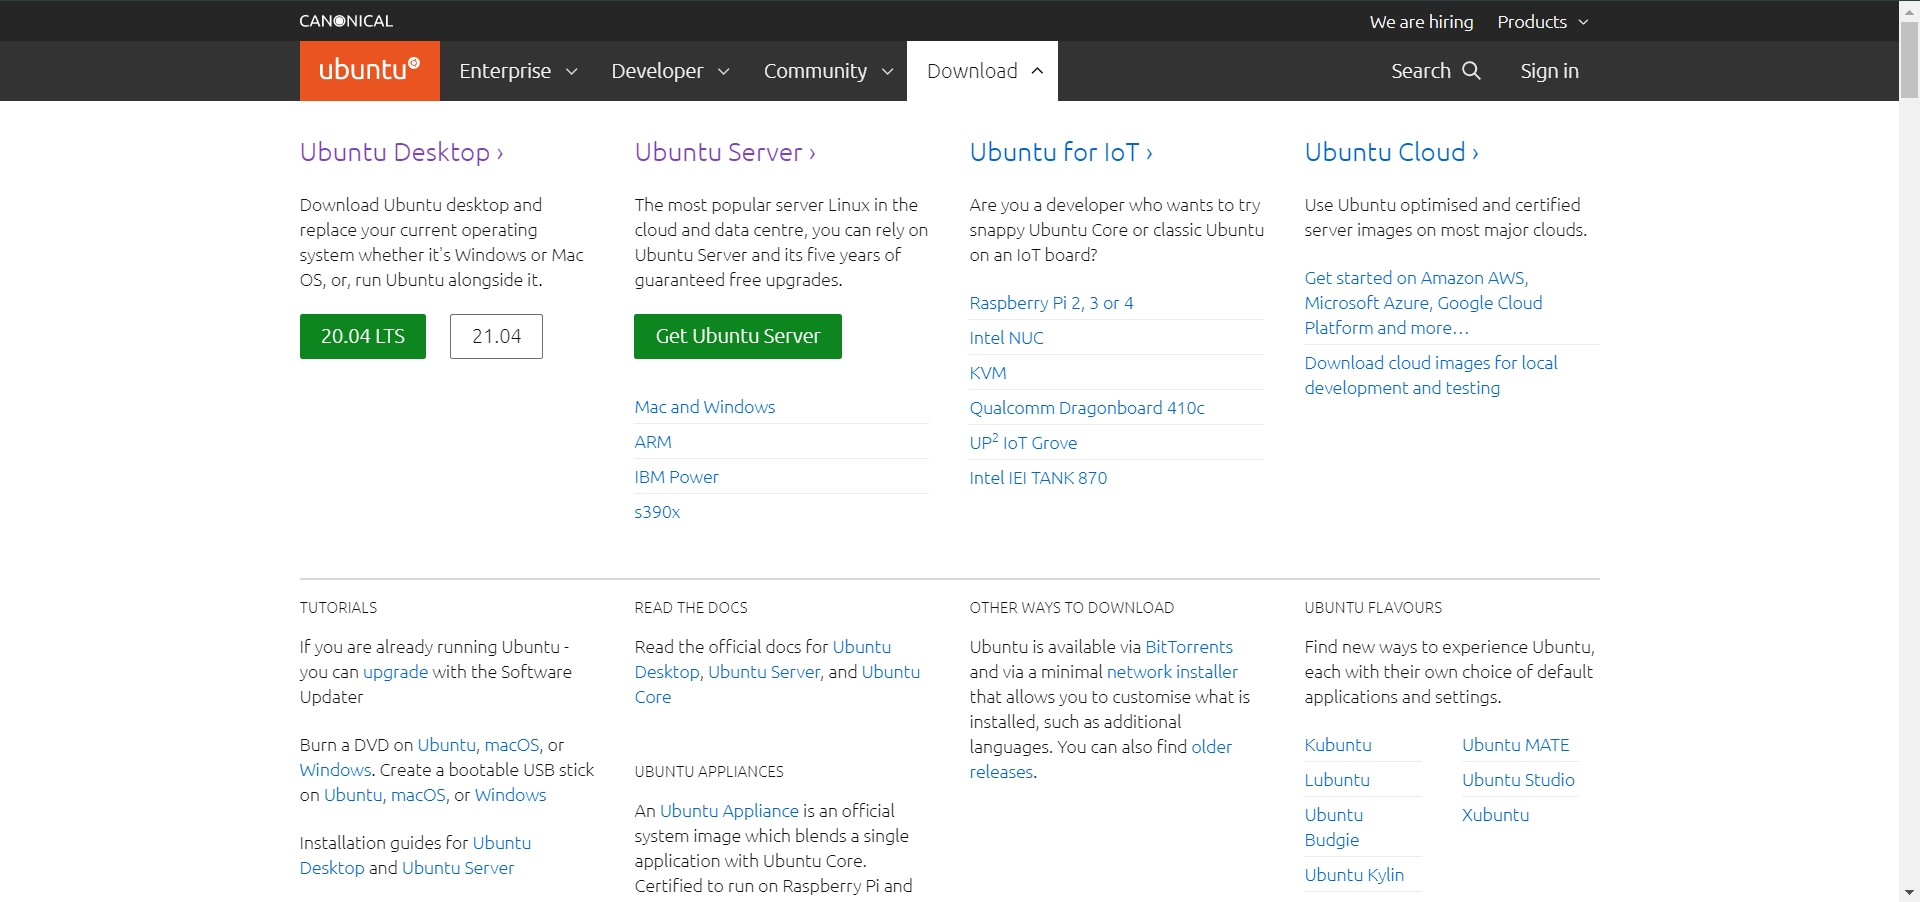The width and height of the screenshot is (1920, 902).
Task: Open Lubuntu flavour link
Action: click(1337, 780)
